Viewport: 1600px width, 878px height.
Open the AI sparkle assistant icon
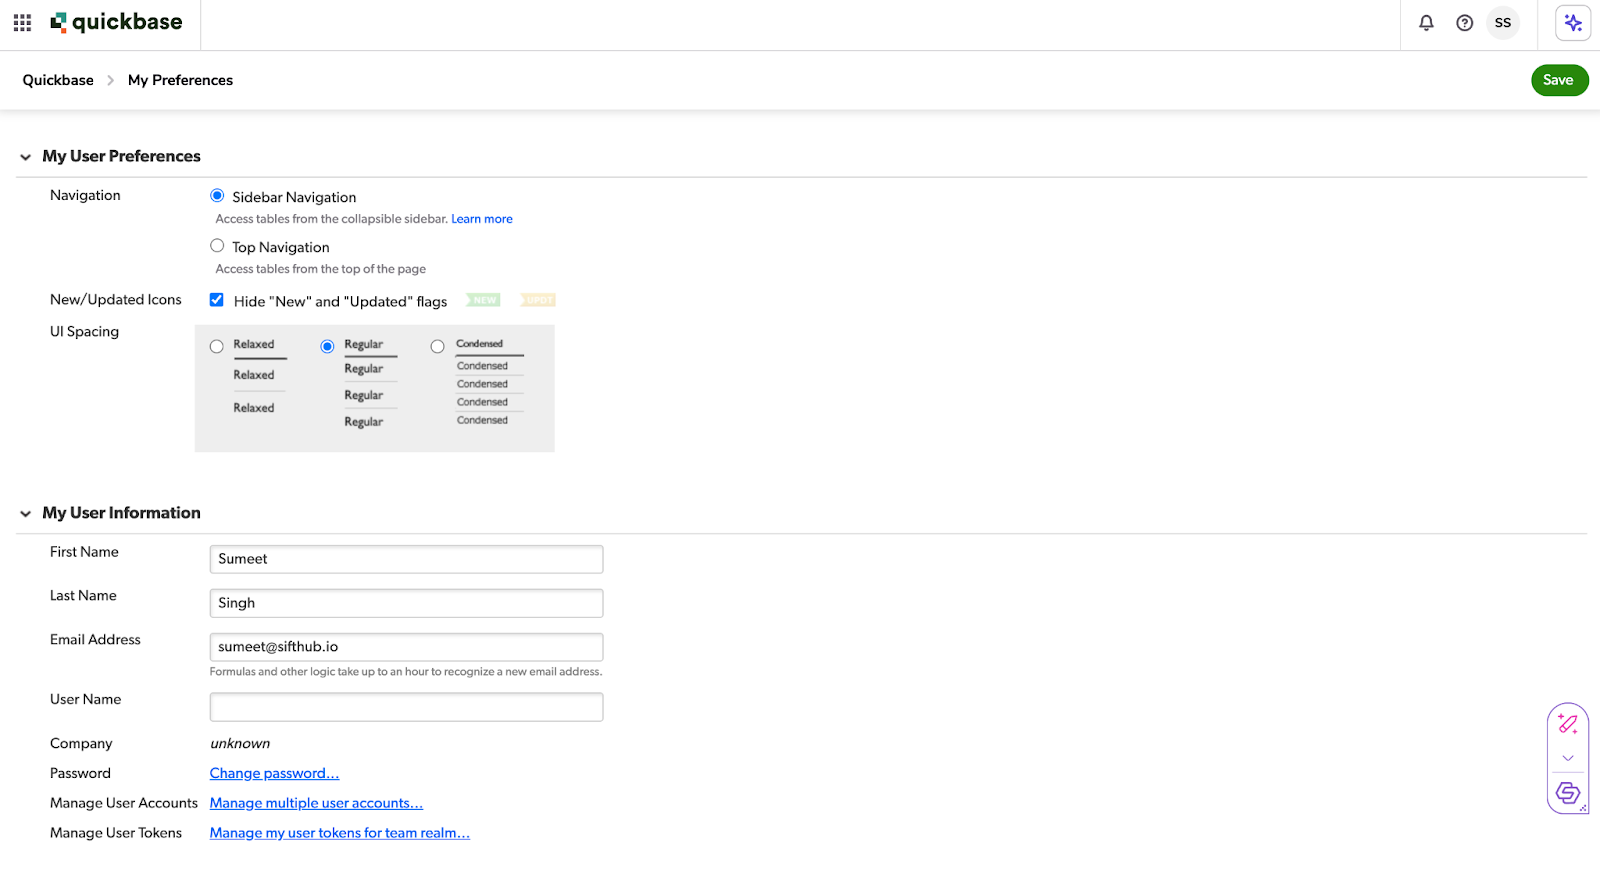point(1572,23)
